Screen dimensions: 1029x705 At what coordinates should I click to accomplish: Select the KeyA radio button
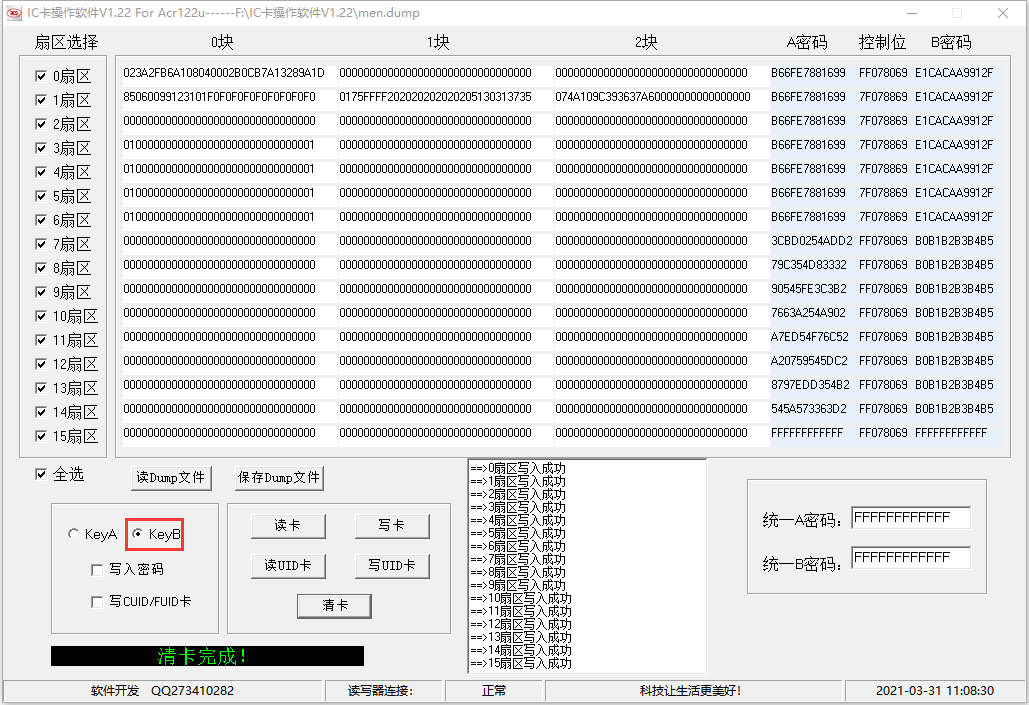pos(73,534)
